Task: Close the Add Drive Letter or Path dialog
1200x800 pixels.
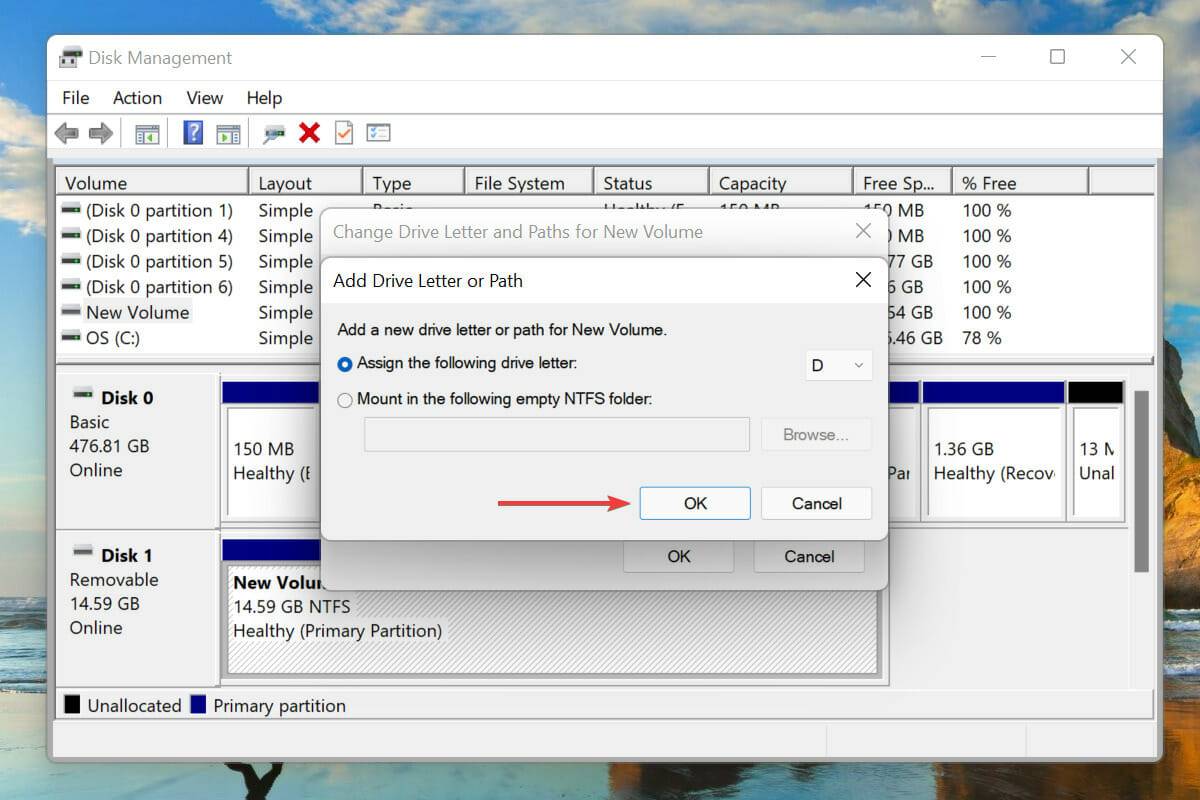Action: tap(863, 280)
